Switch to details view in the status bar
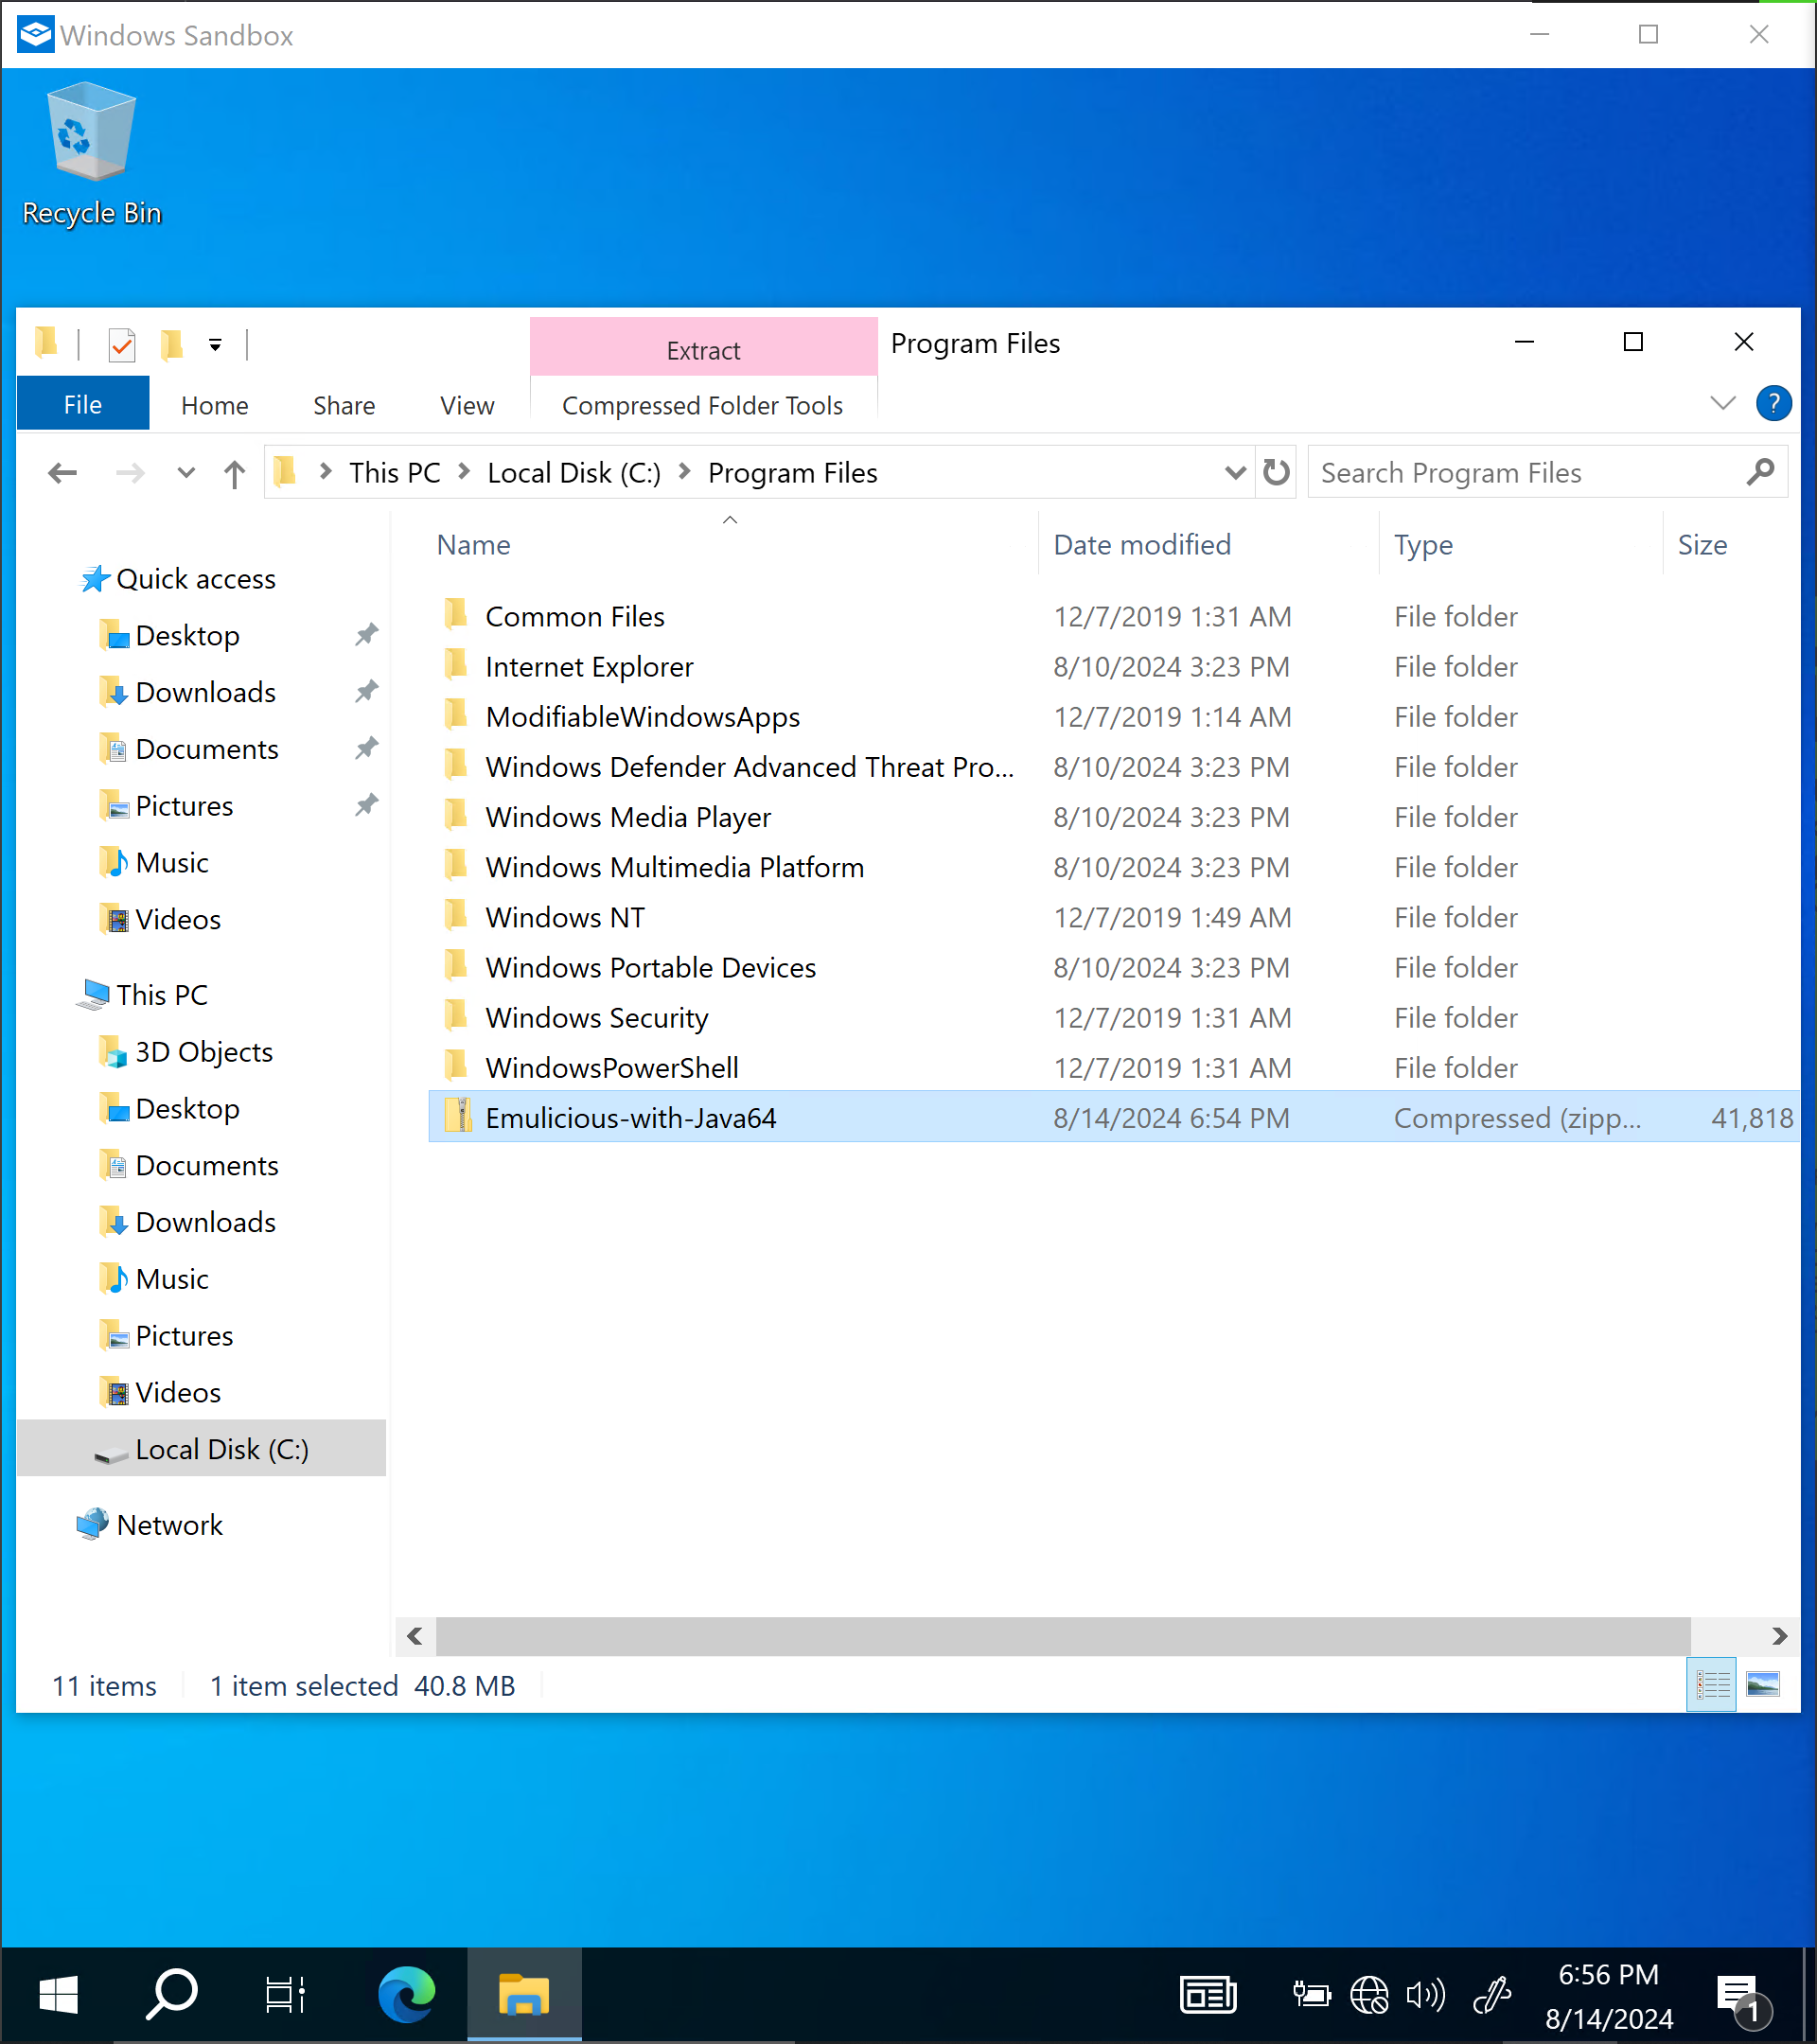 (x=1711, y=1684)
